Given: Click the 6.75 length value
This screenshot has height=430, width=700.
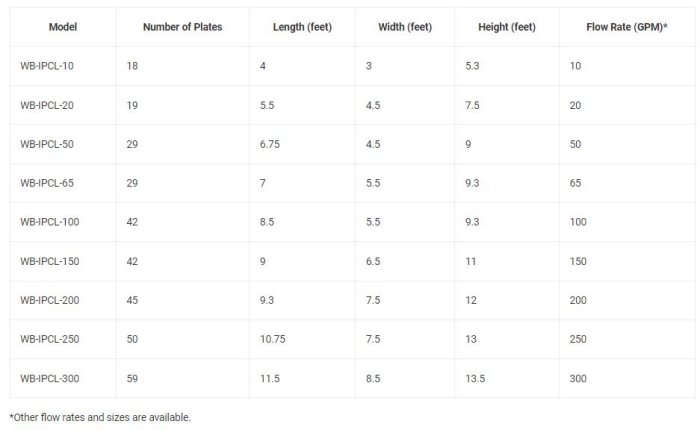Looking at the screenshot, I should coord(269,144).
